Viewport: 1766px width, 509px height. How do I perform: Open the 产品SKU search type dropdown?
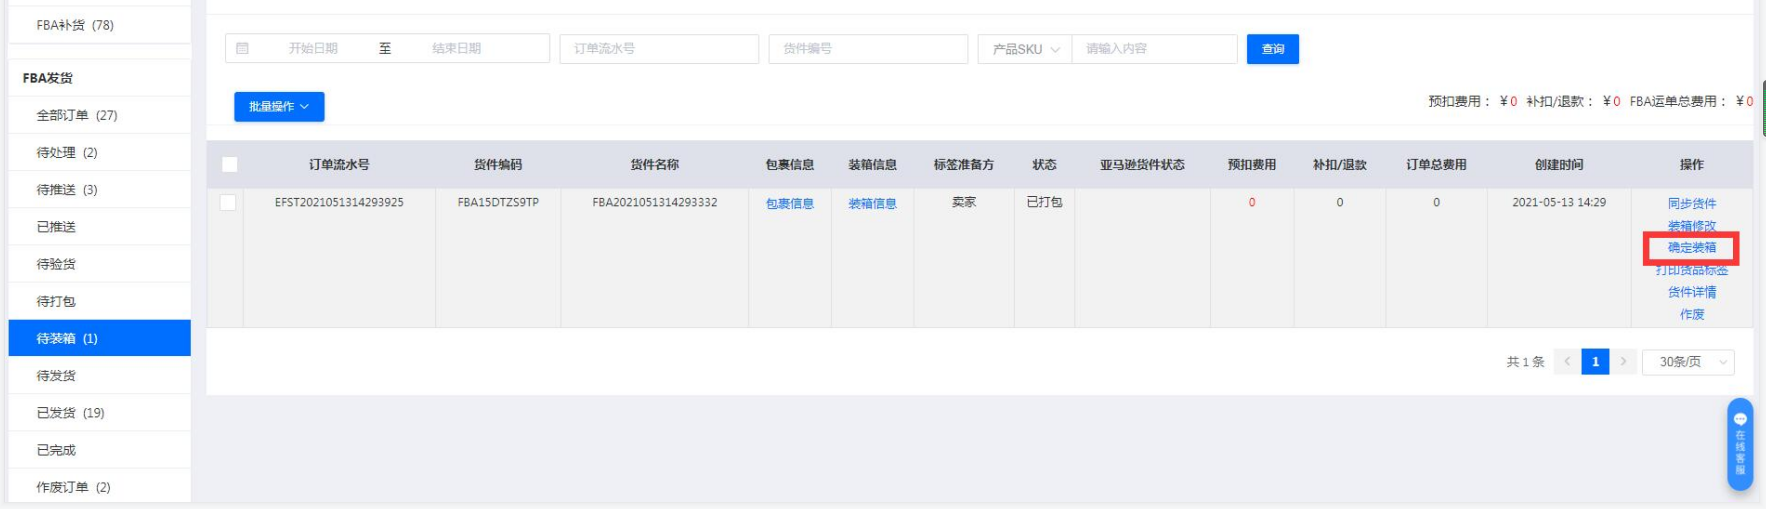(x=1025, y=49)
